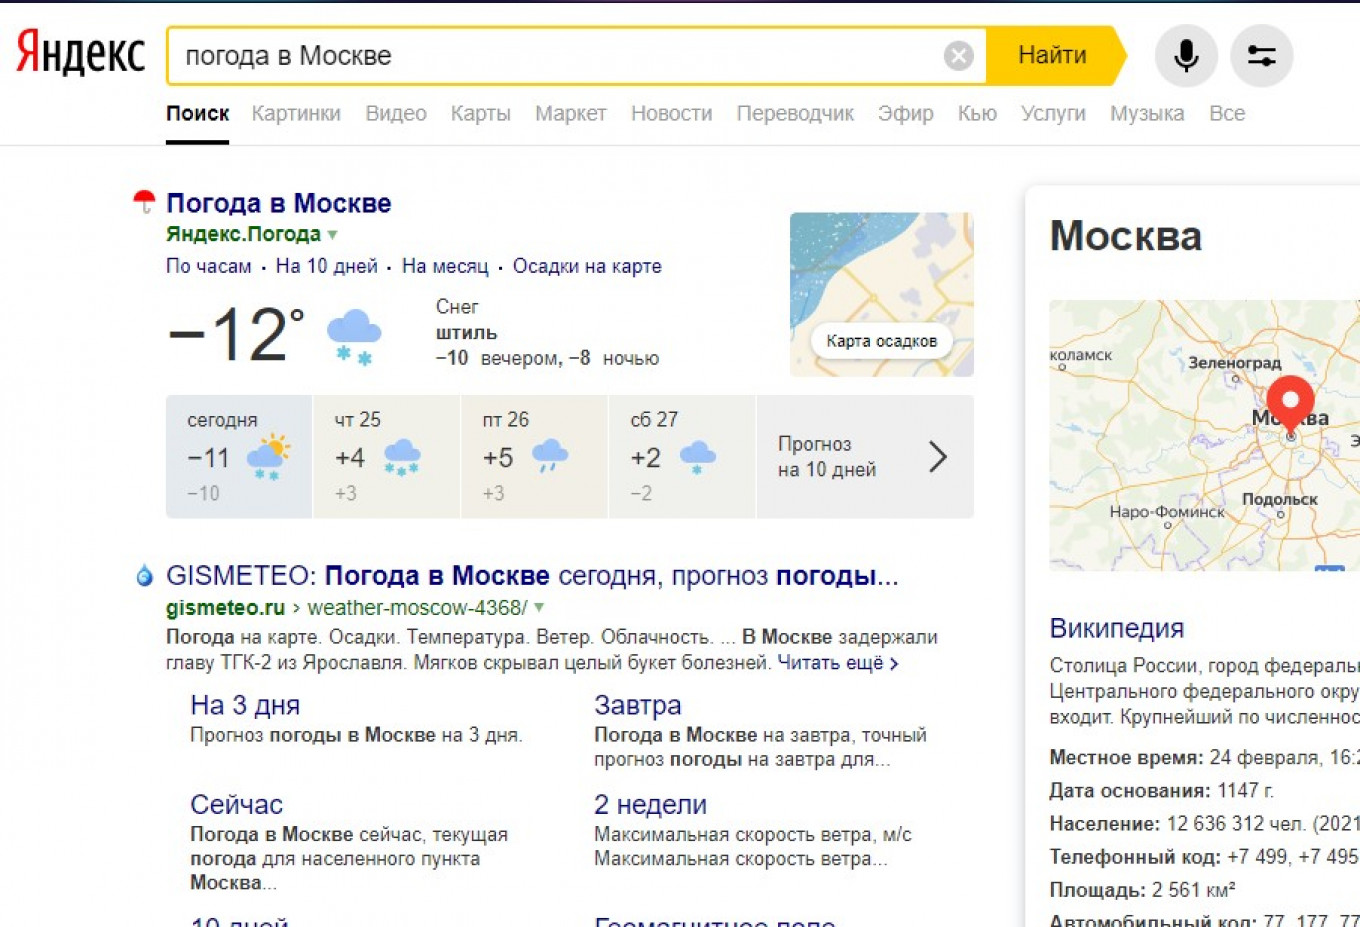This screenshot has width=1360, height=927.
Task: Expand the arrow next to Яндекс.Погода
Action: [333, 235]
